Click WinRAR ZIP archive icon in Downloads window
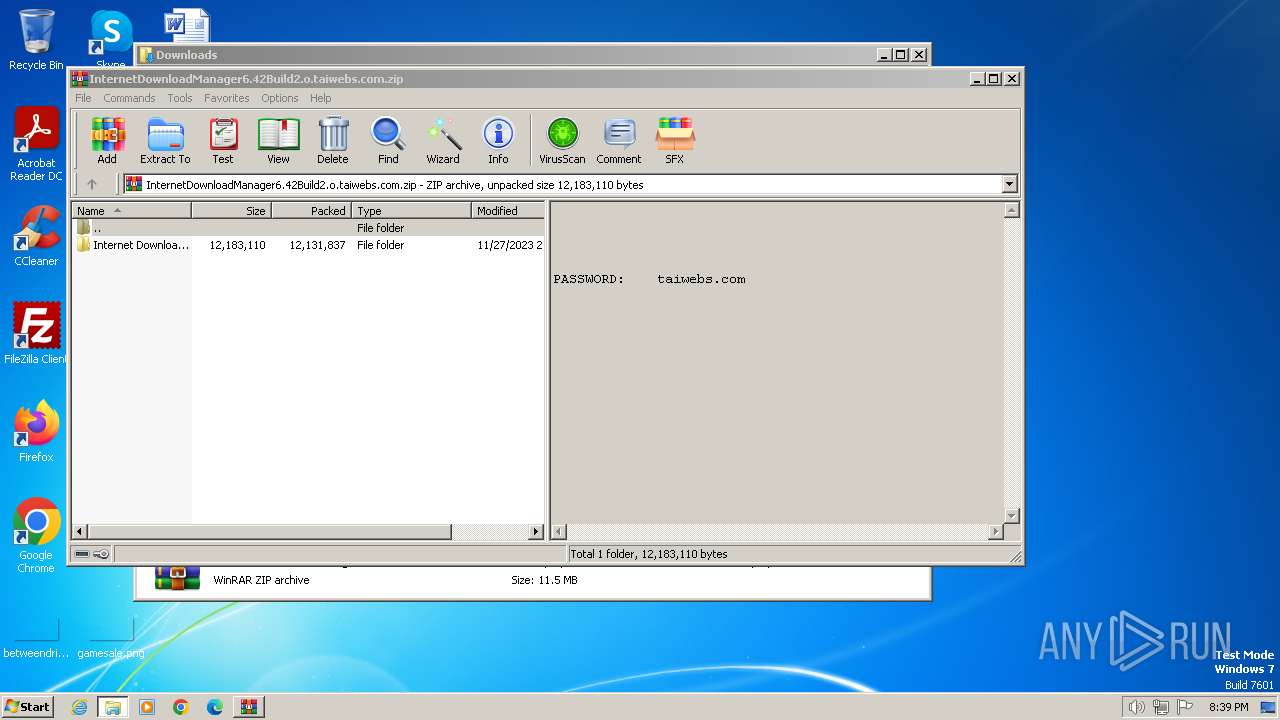Screen dimensions: 1280x720 coord(177,579)
